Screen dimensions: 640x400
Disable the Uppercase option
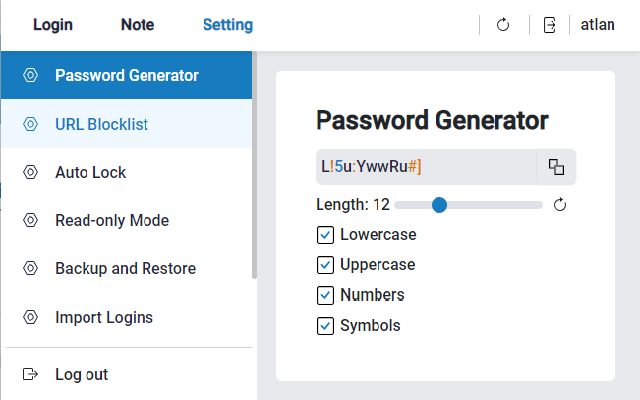325,265
